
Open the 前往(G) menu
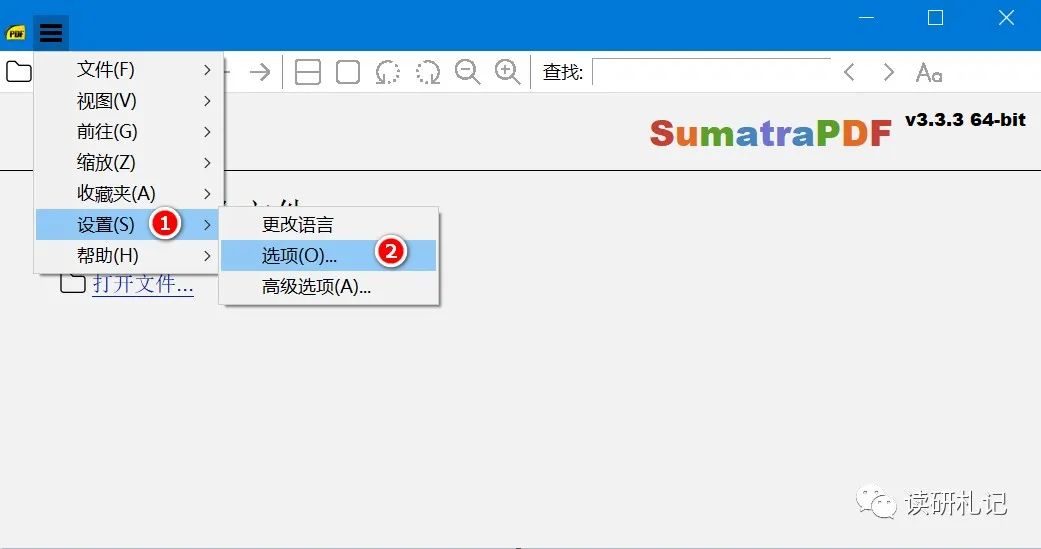pyautogui.click(x=127, y=131)
